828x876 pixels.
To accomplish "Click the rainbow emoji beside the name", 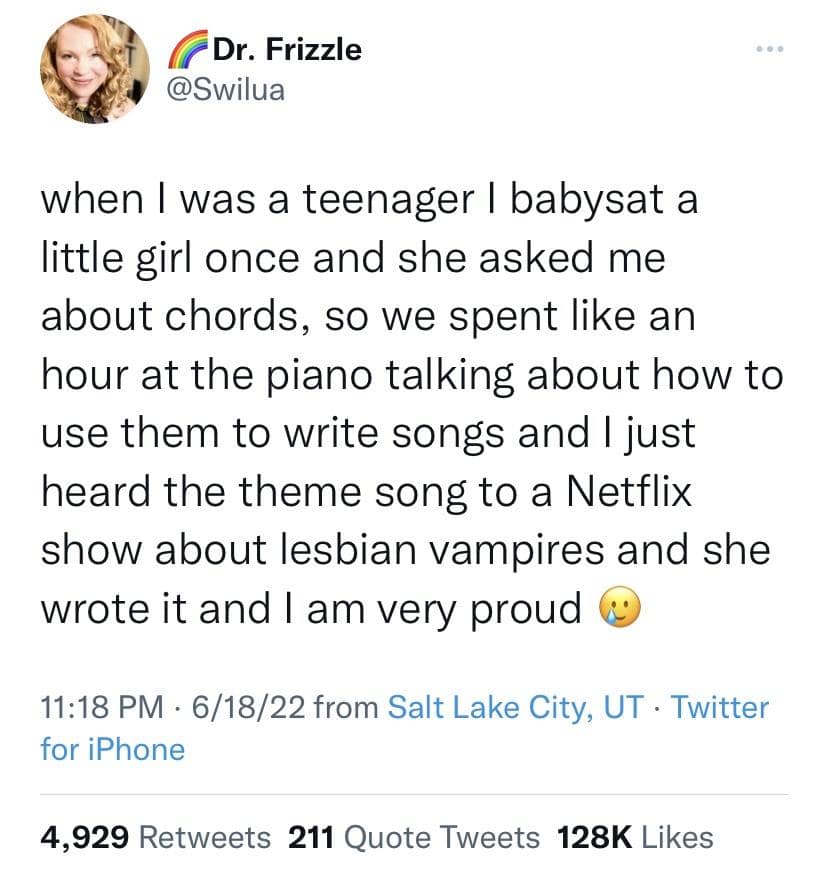I will tap(183, 49).
